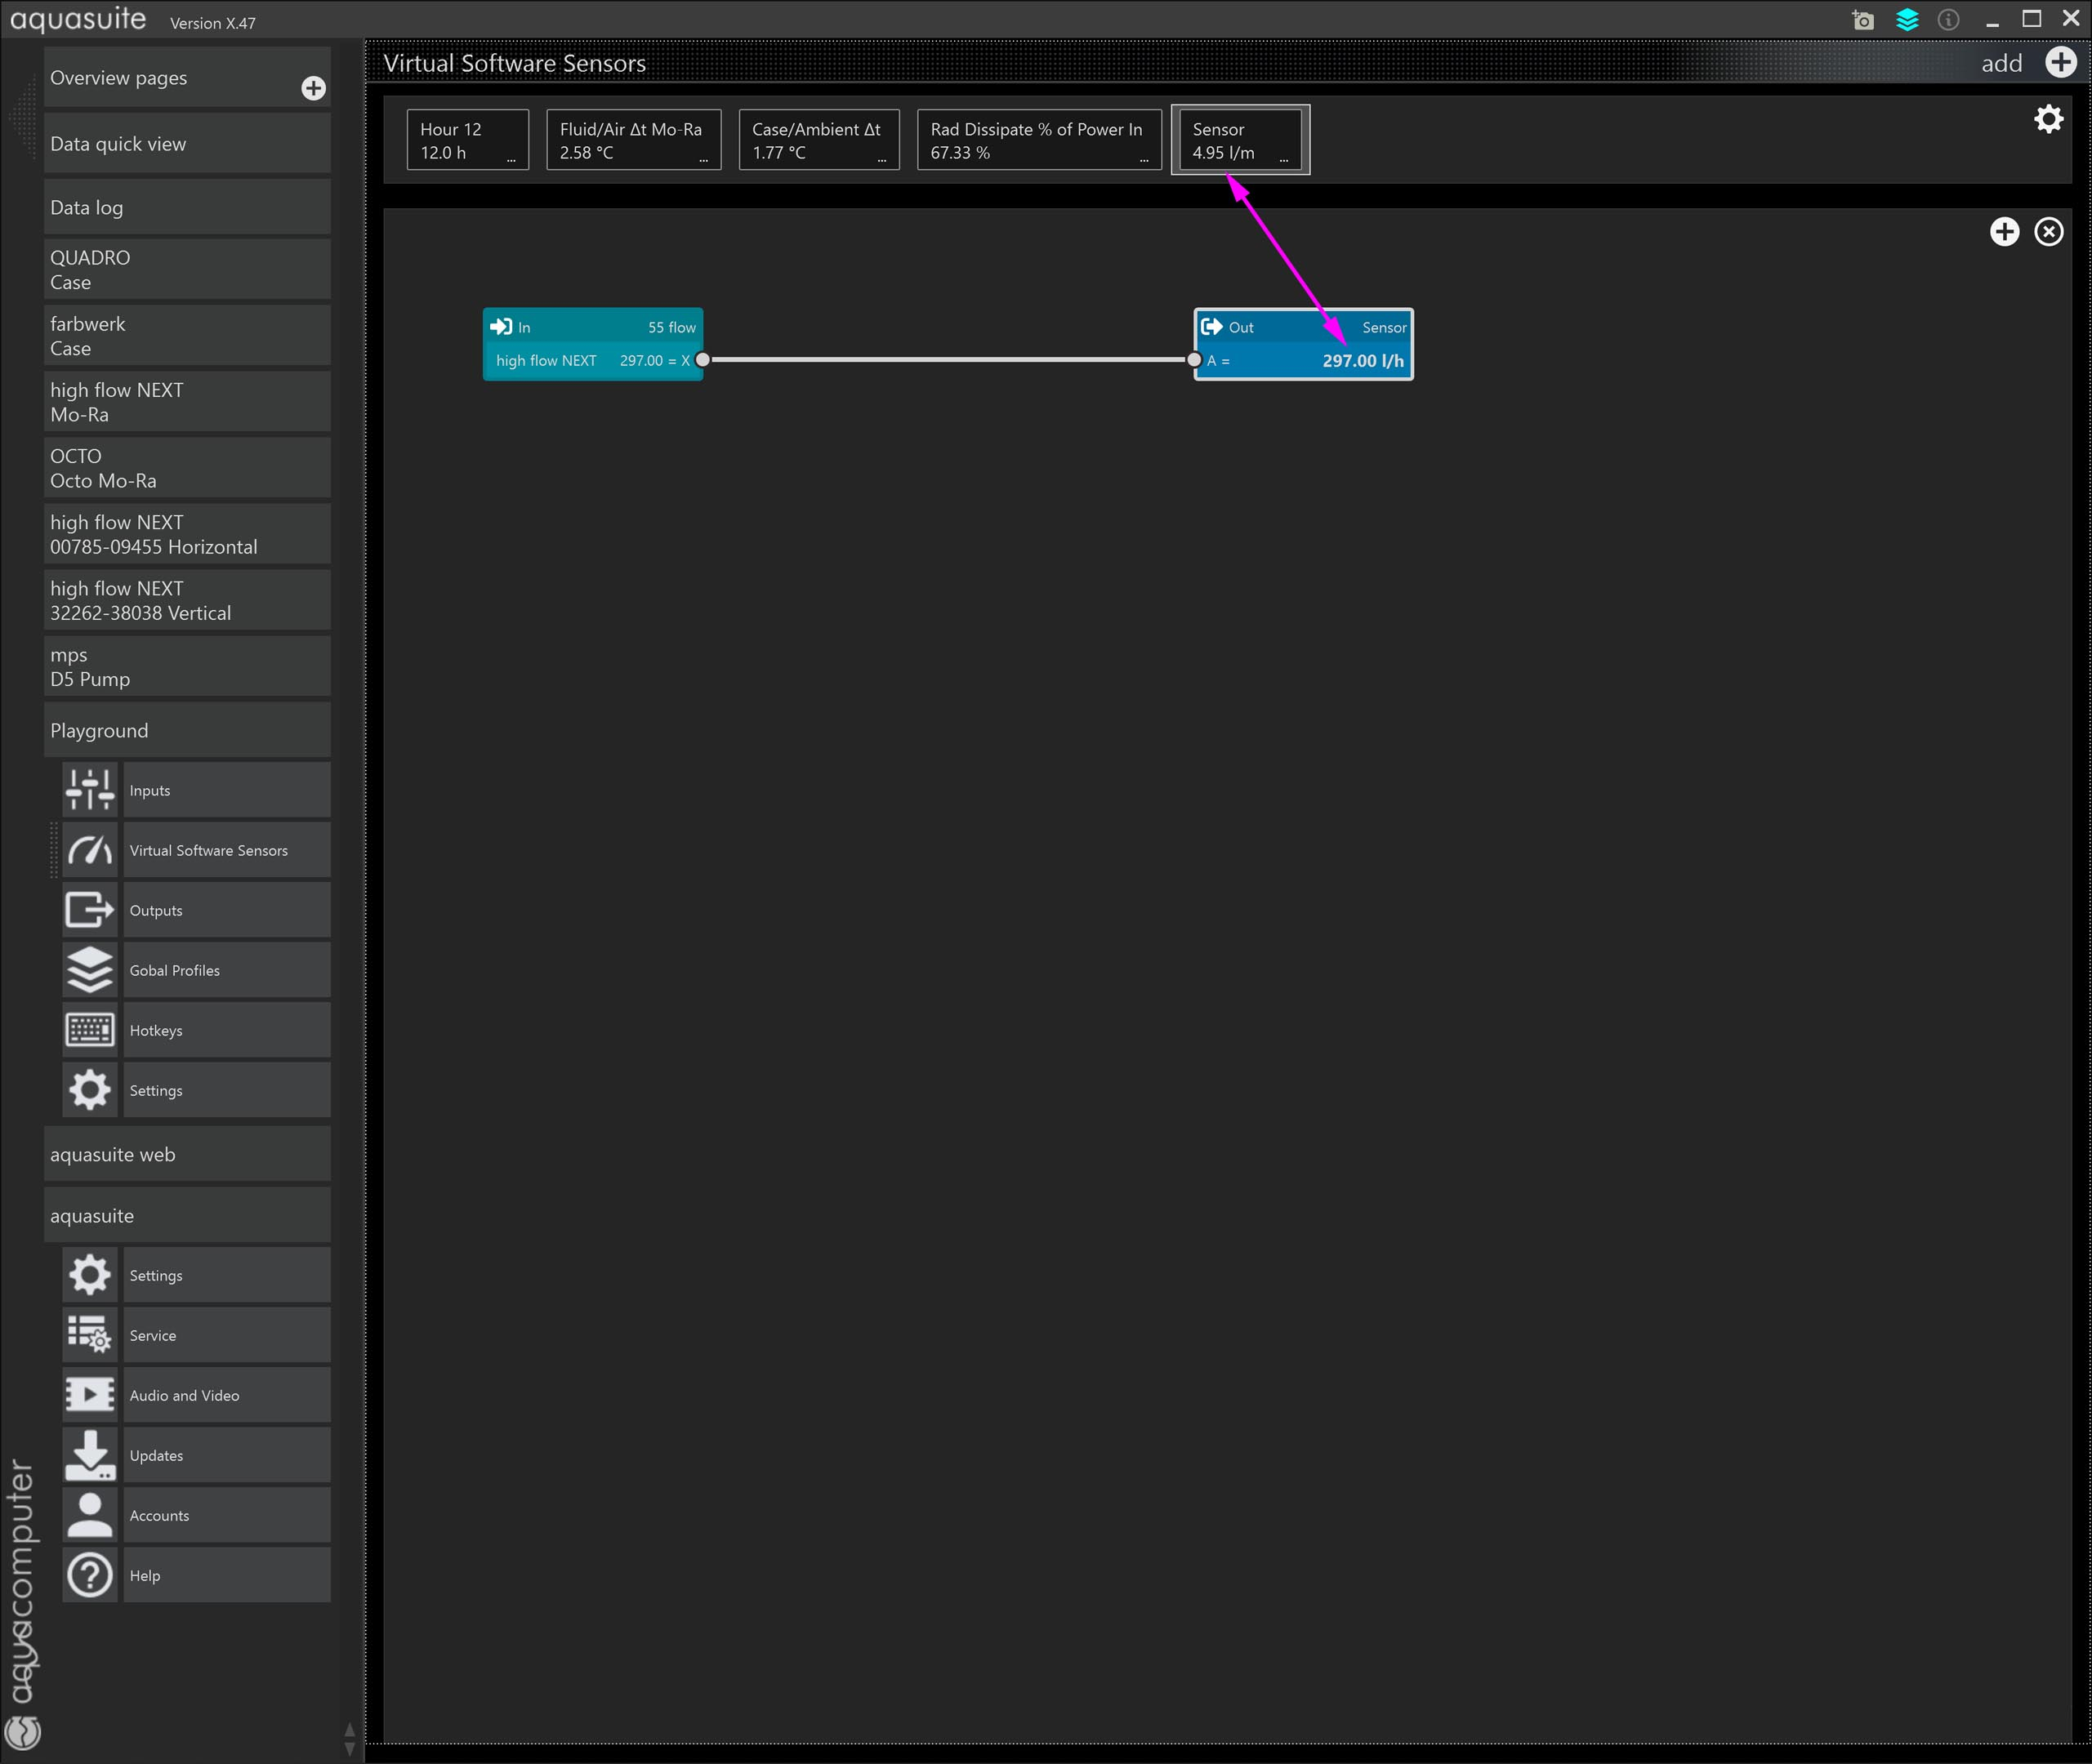
Task: Click the screenshot camera icon in title bar
Action: click(1862, 20)
